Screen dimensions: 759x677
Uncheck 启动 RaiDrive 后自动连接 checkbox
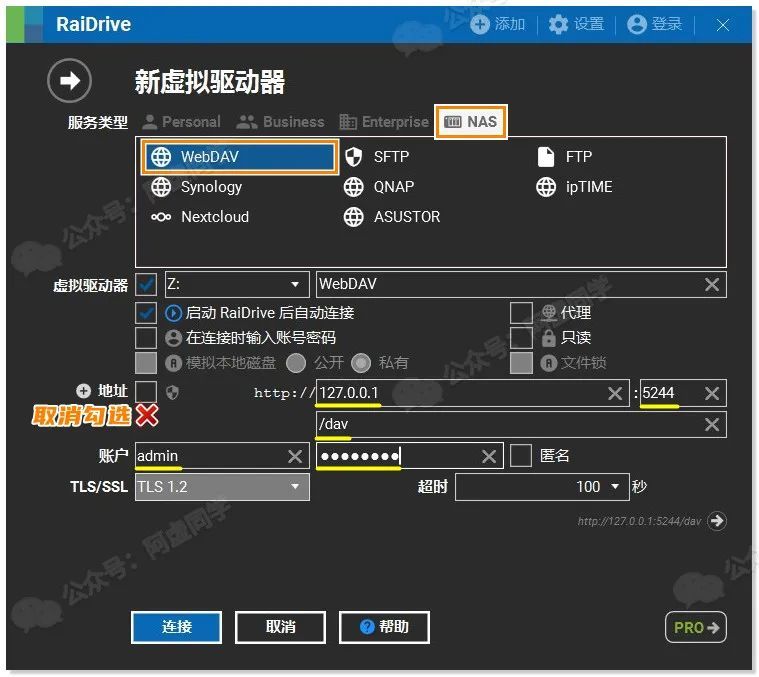coord(146,313)
